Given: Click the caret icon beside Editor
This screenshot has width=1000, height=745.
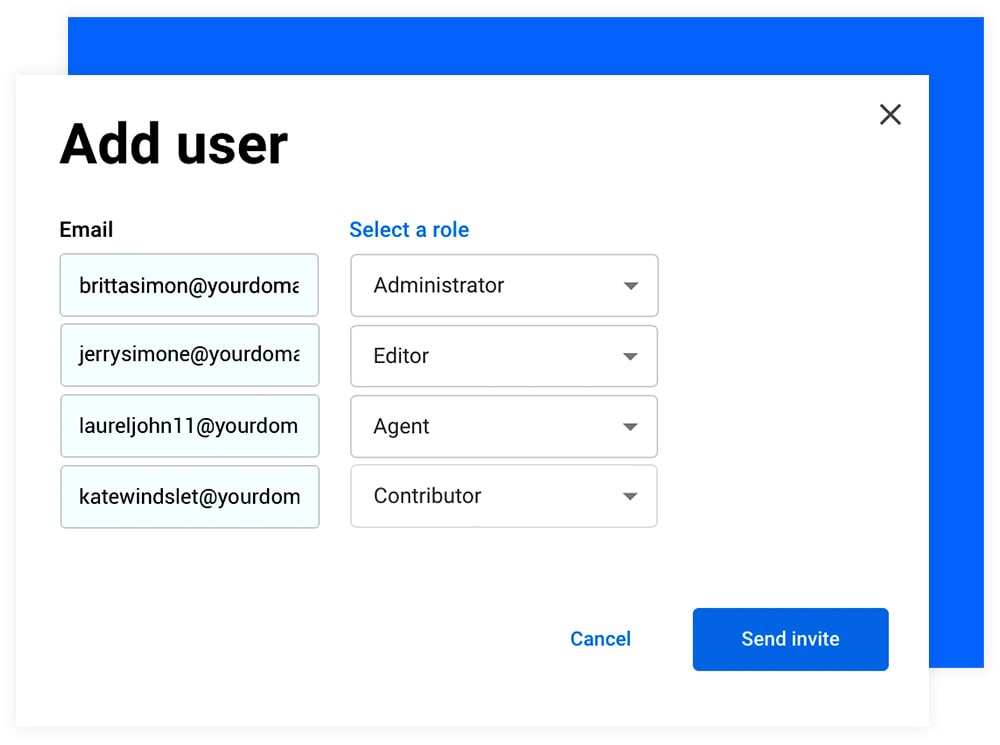Looking at the screenshot, I should click(x=630, y=356).
